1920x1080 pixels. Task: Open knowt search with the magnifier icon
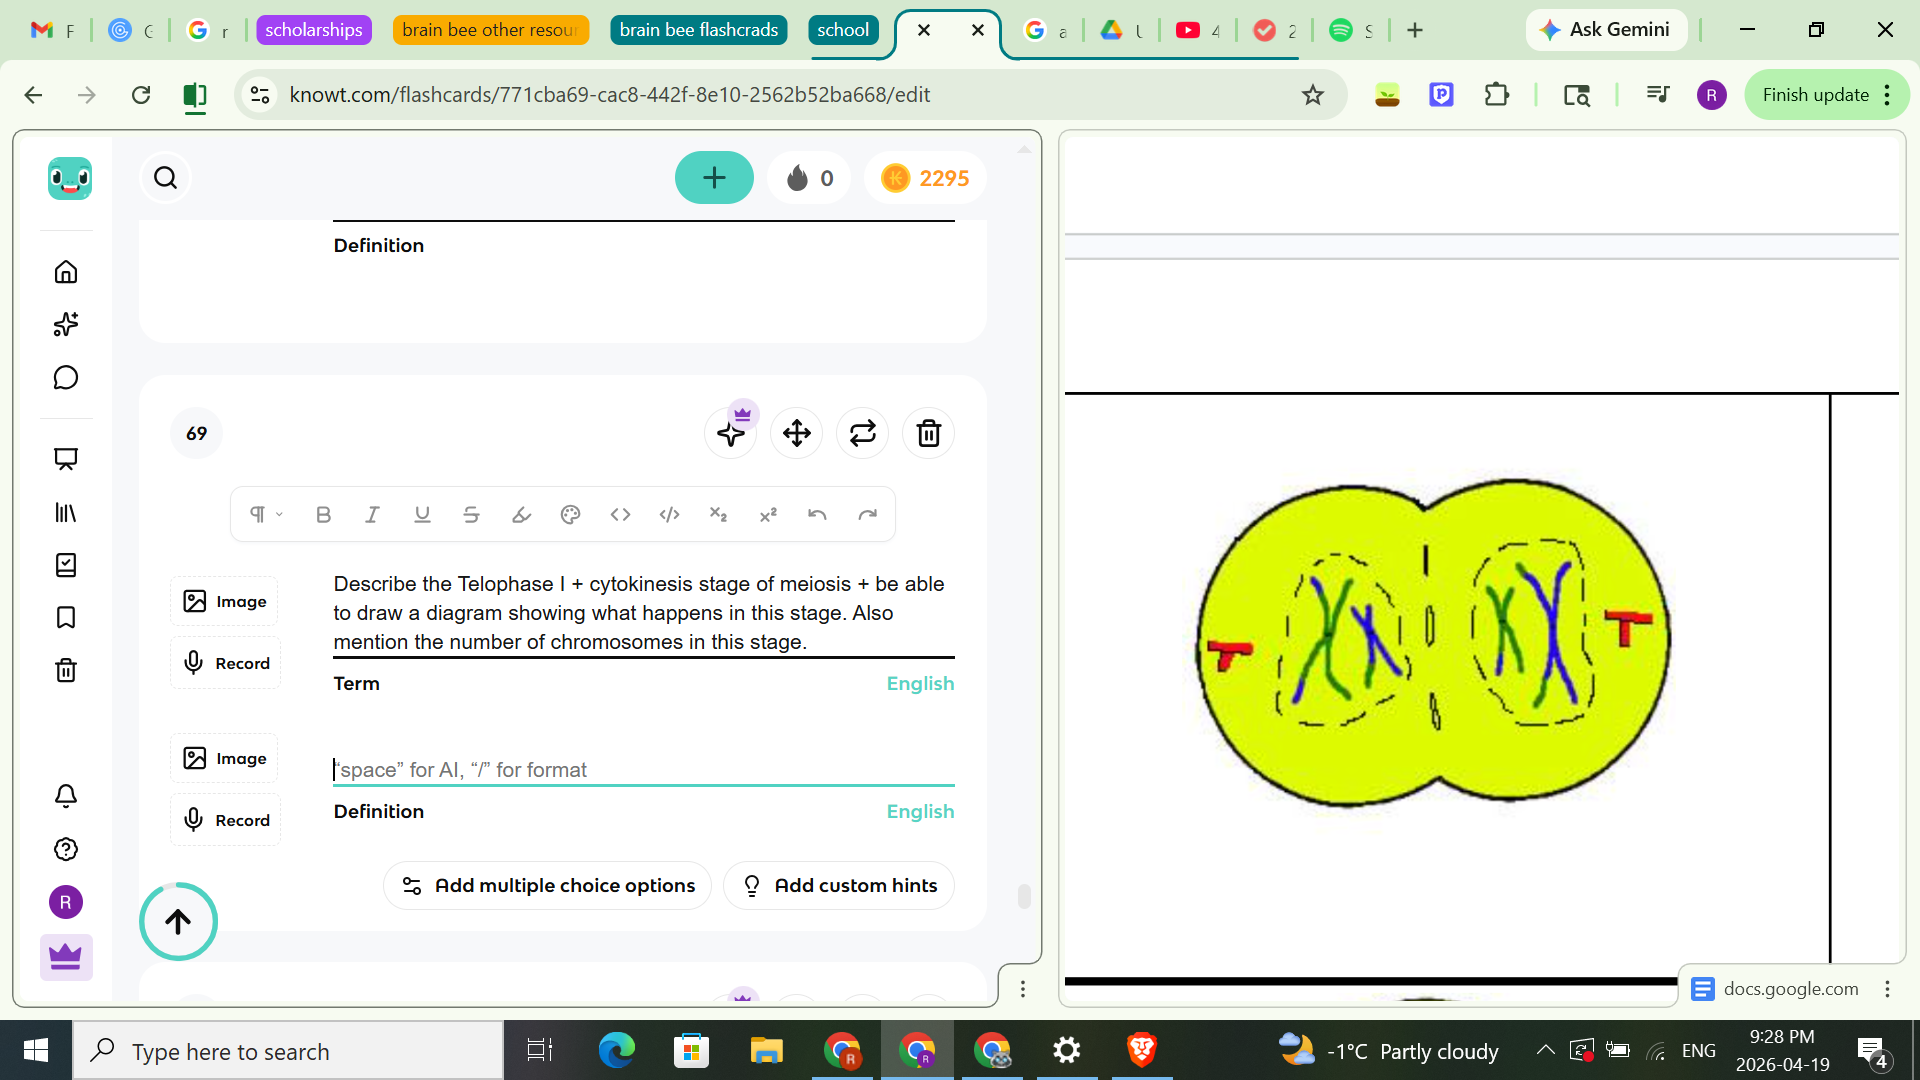(x=165, y=177)
